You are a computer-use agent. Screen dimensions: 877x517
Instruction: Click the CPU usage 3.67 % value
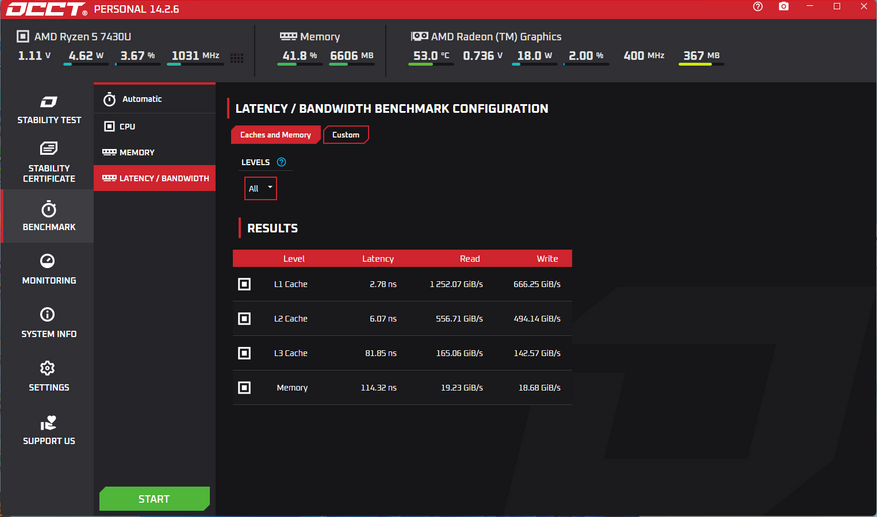138,55
